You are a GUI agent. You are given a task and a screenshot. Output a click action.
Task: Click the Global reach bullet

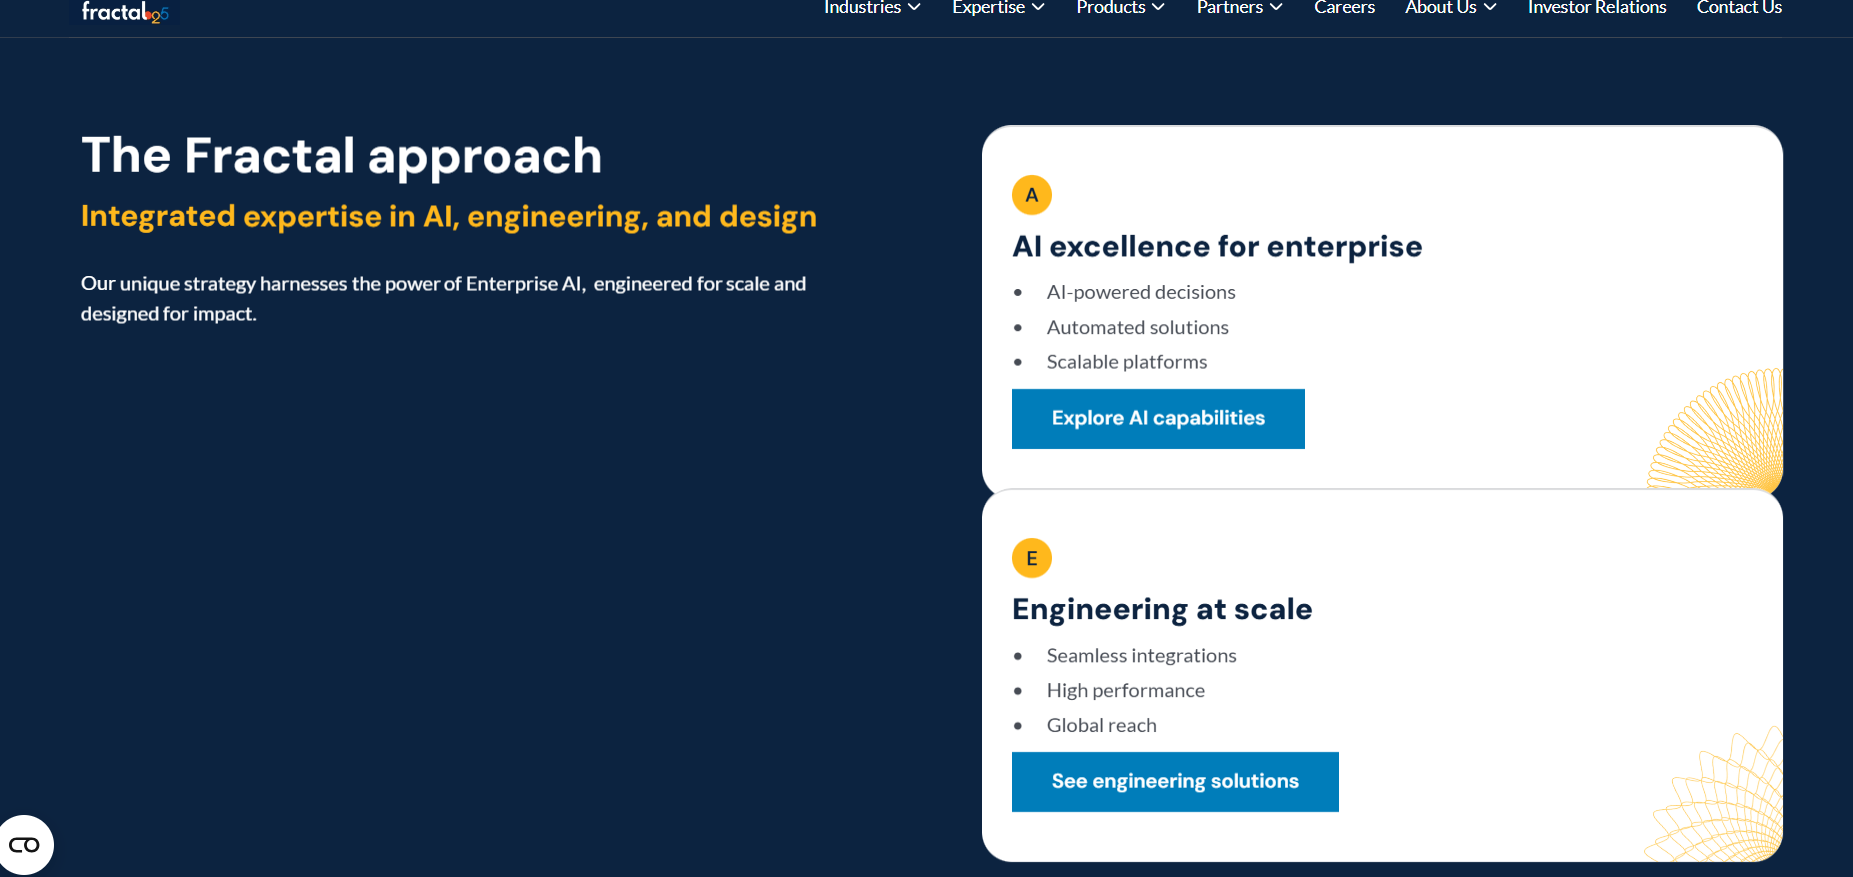point(1101,725)
